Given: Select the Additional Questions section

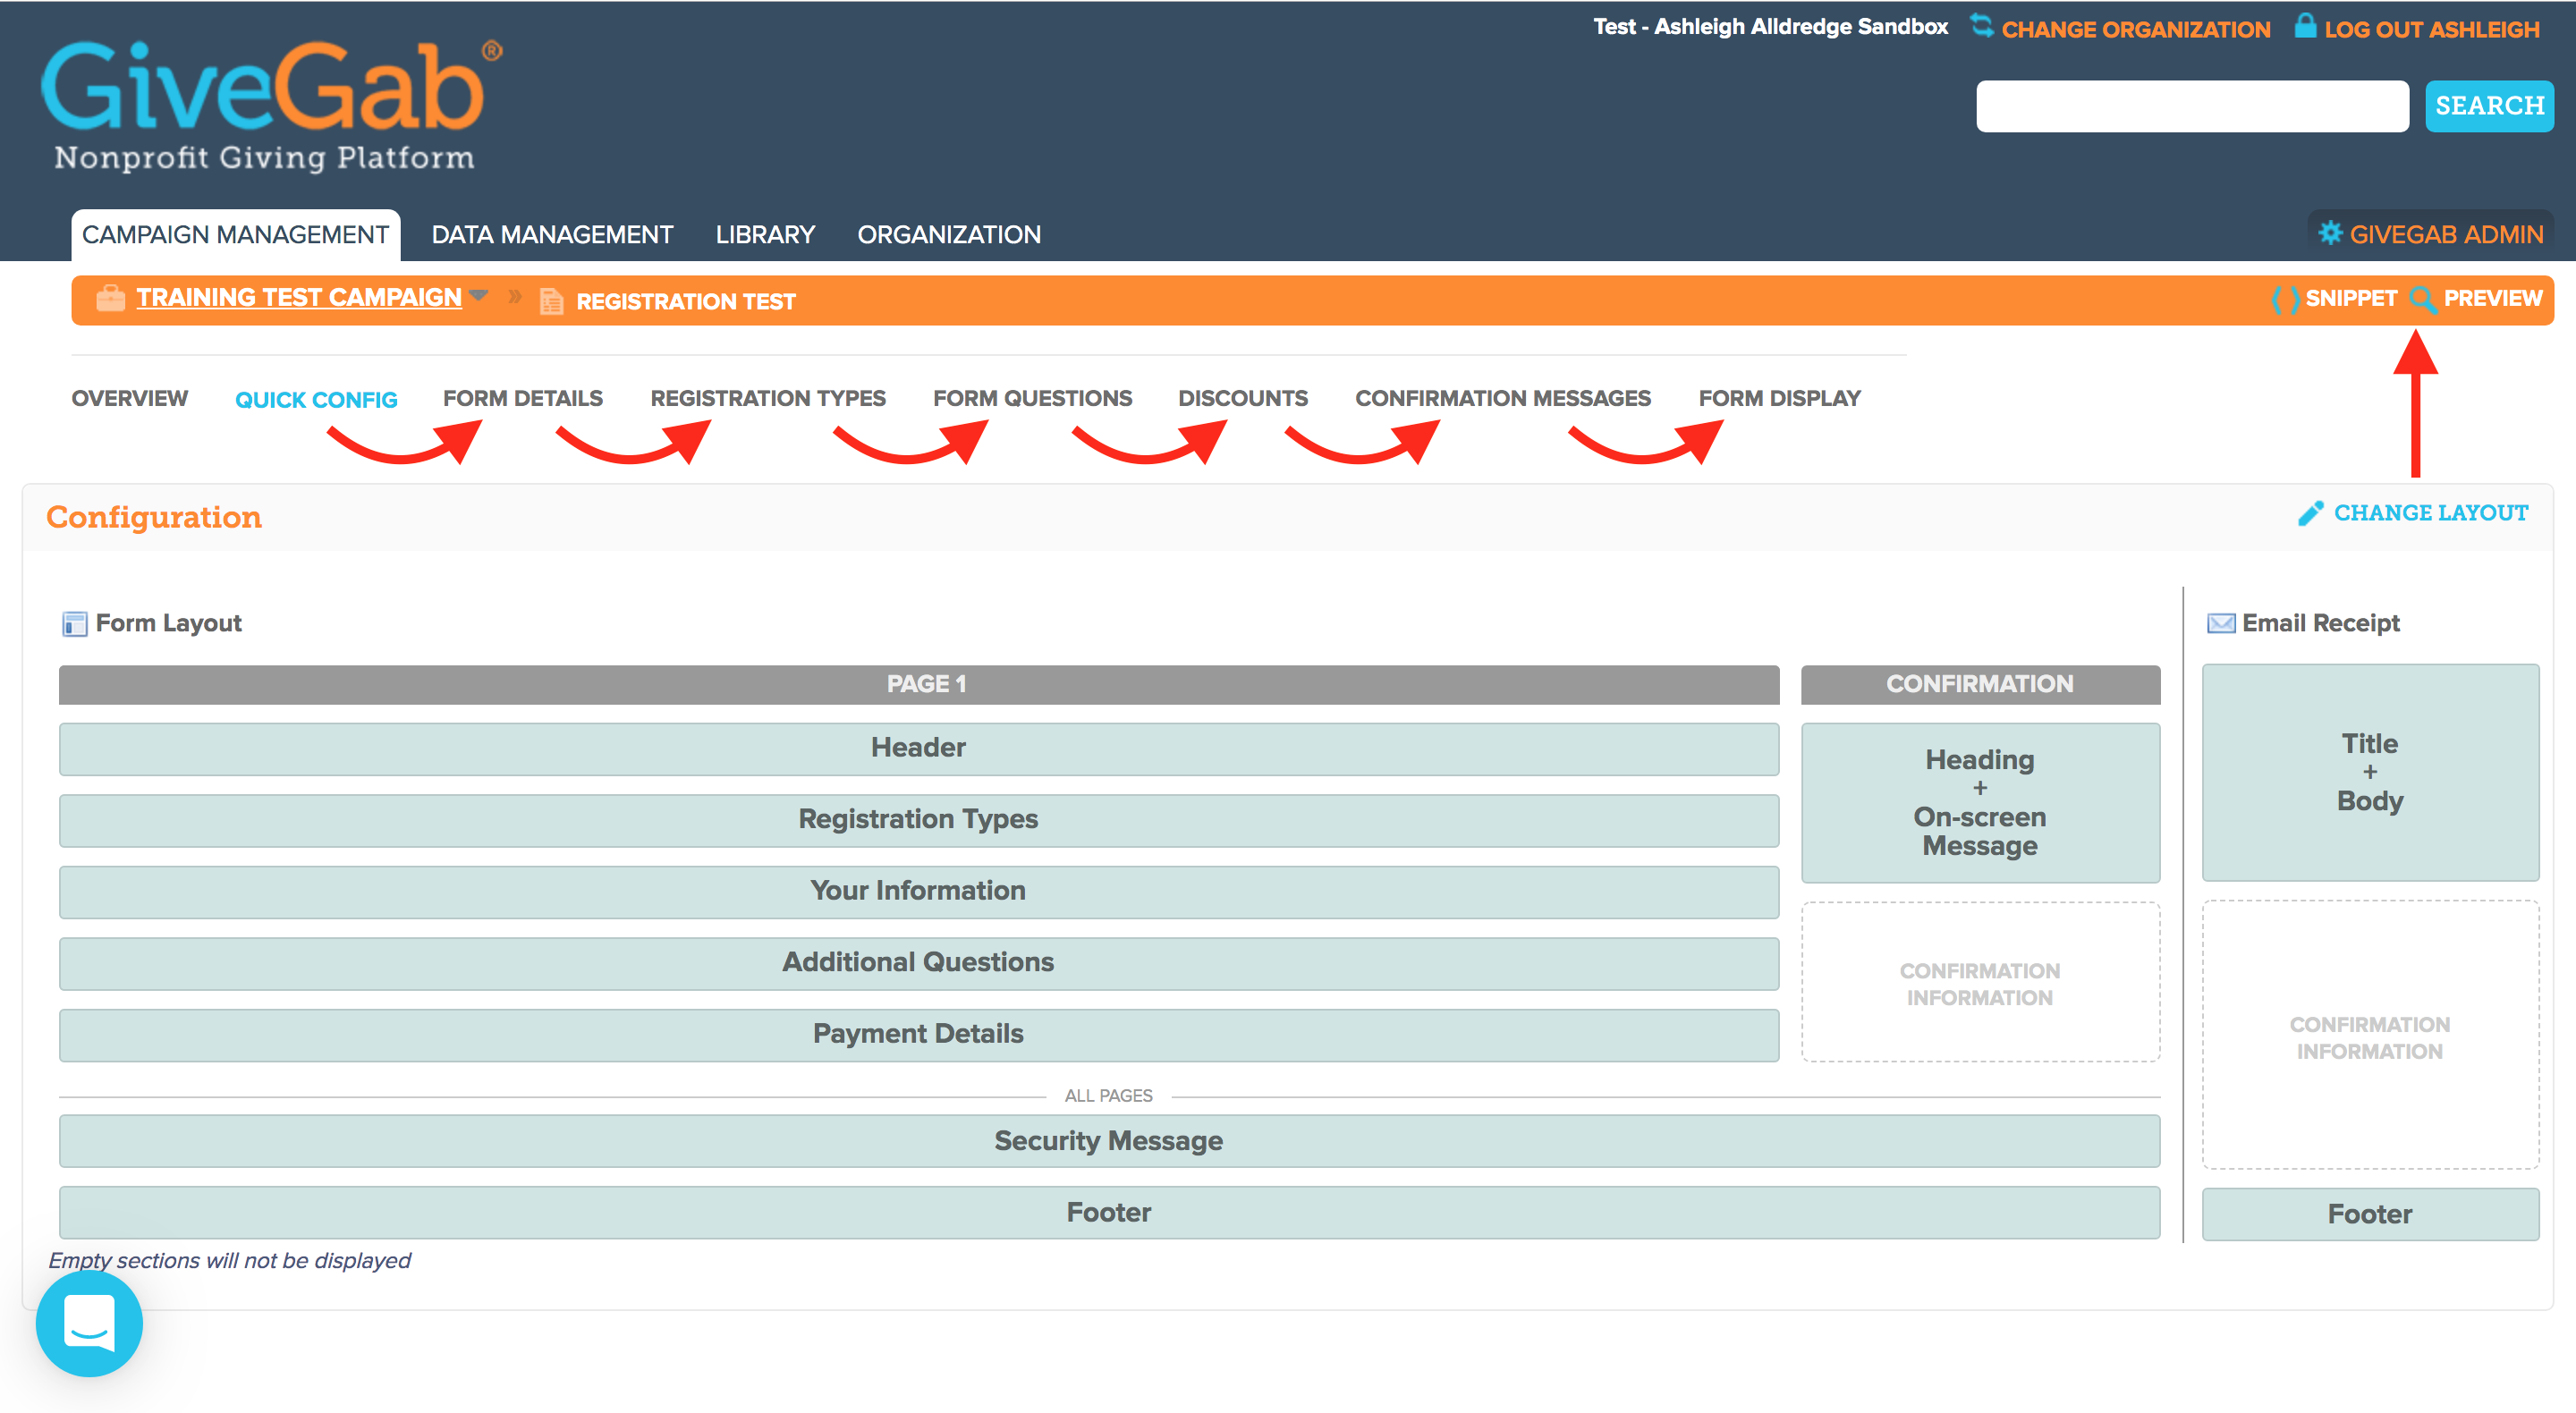Looking at the screenshot, I should click(919, 963).
